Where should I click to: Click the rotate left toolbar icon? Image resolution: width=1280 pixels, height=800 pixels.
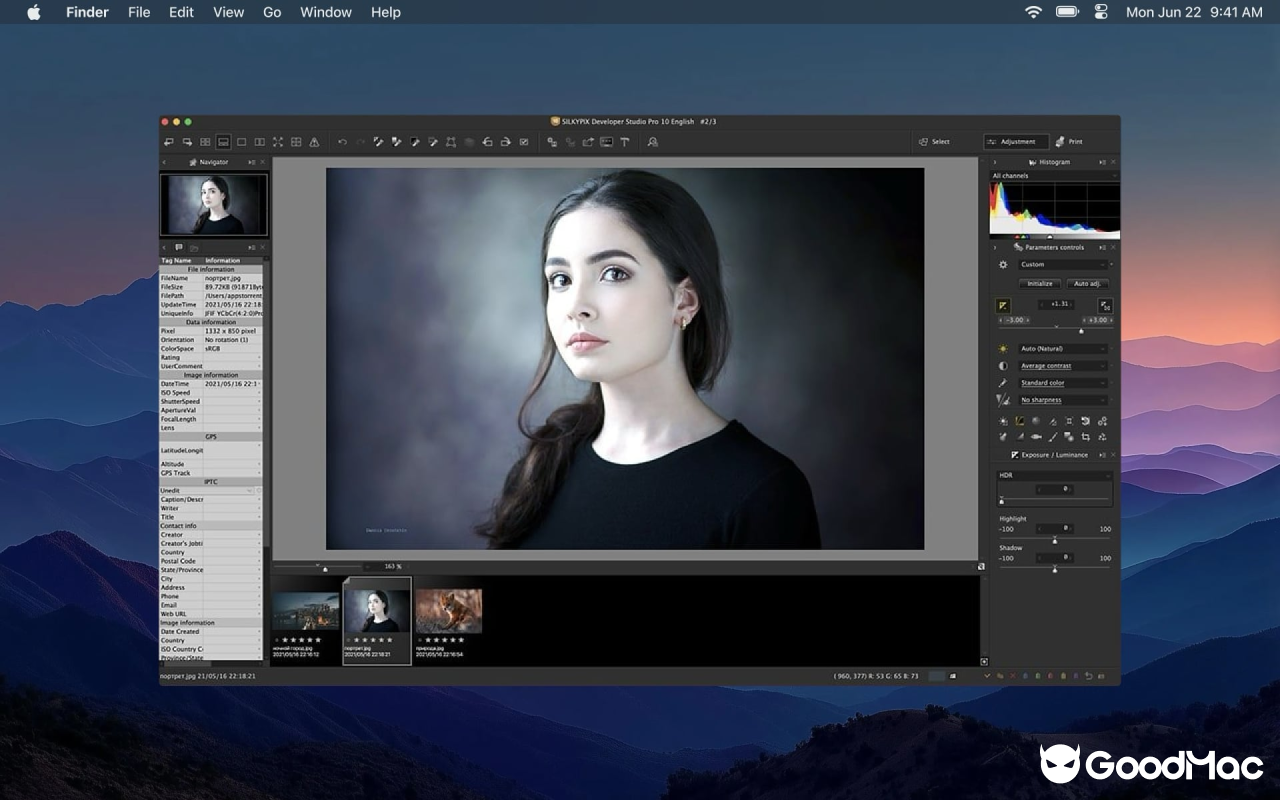[x=487, y=142]
